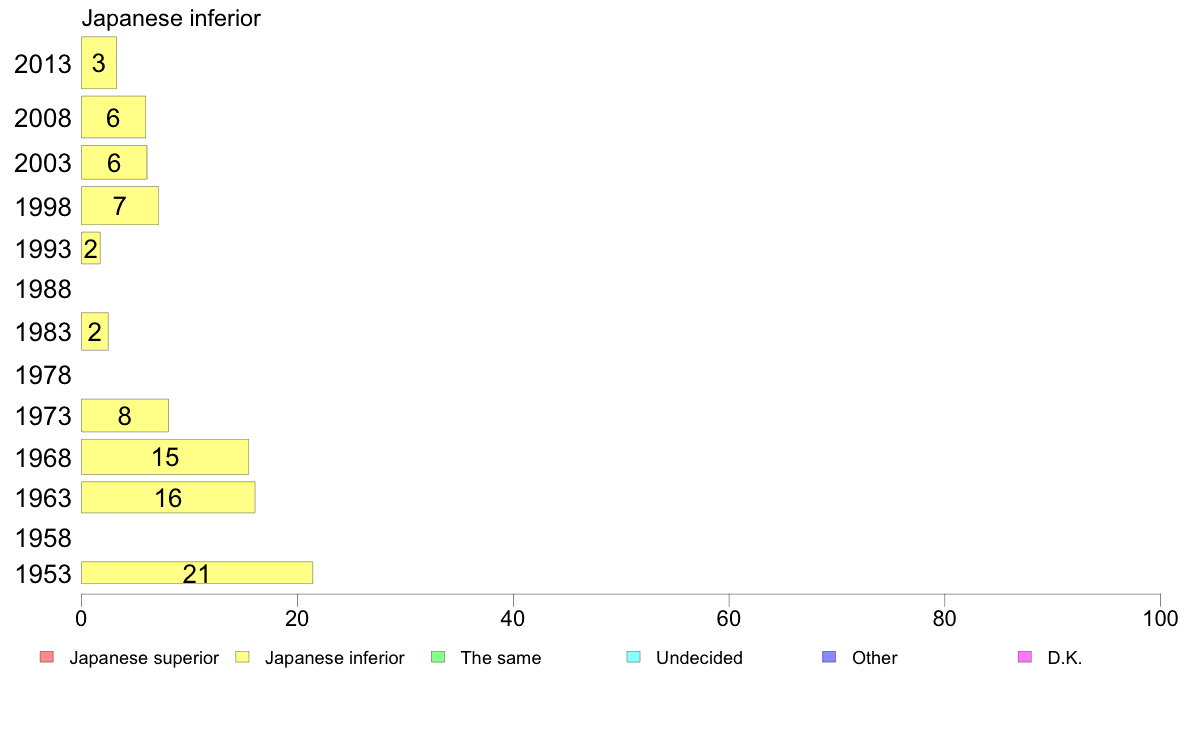Select the 1993 bar showing 2

pos(91,249)
